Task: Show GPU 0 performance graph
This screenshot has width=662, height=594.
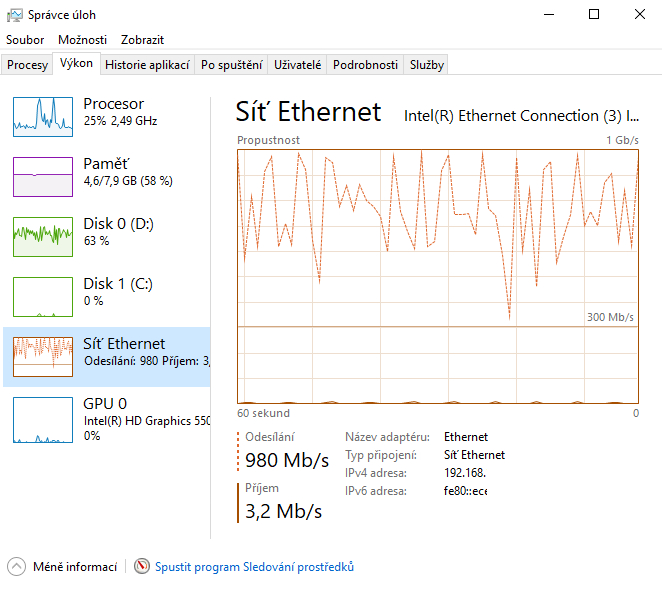Action: coord(43,420)
